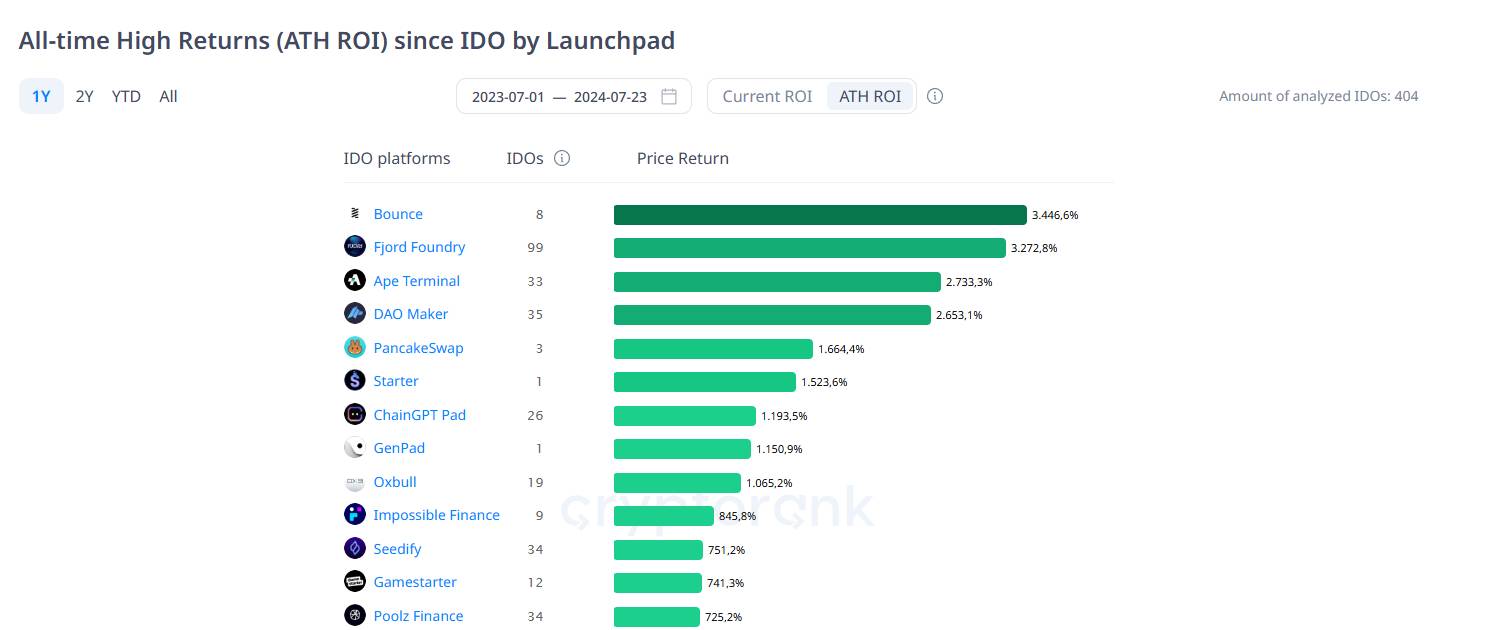Click the DAO Maker logo icon
Image resolution: width=1485 pixels, height=630 pixels.
[x=355, y=314]
